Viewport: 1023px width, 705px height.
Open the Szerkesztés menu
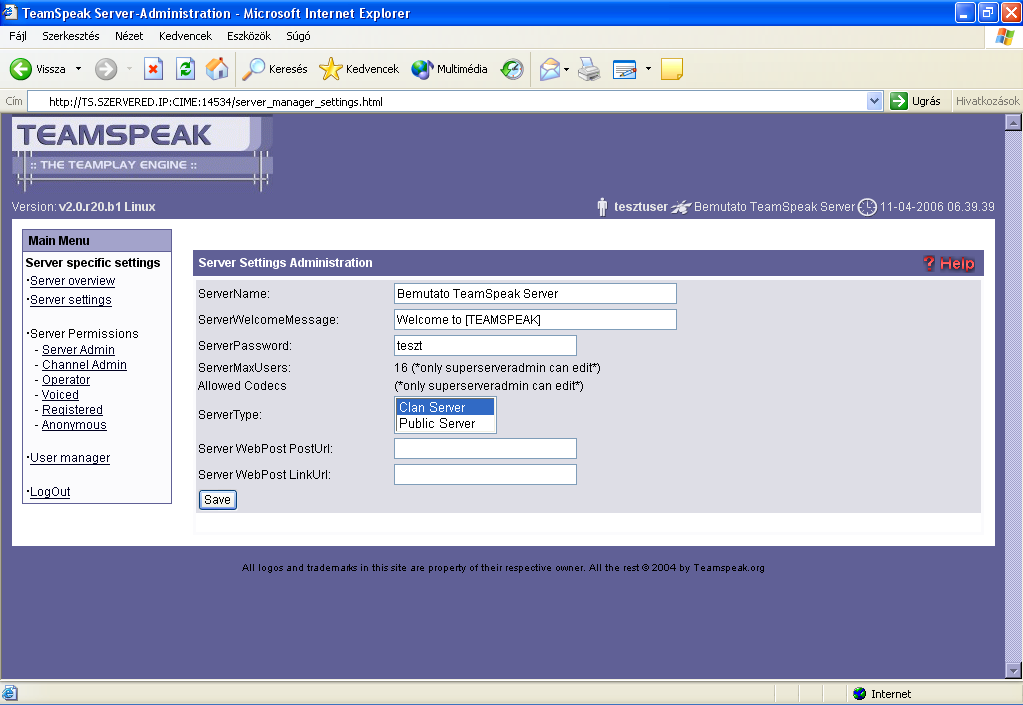coord(70,36)
